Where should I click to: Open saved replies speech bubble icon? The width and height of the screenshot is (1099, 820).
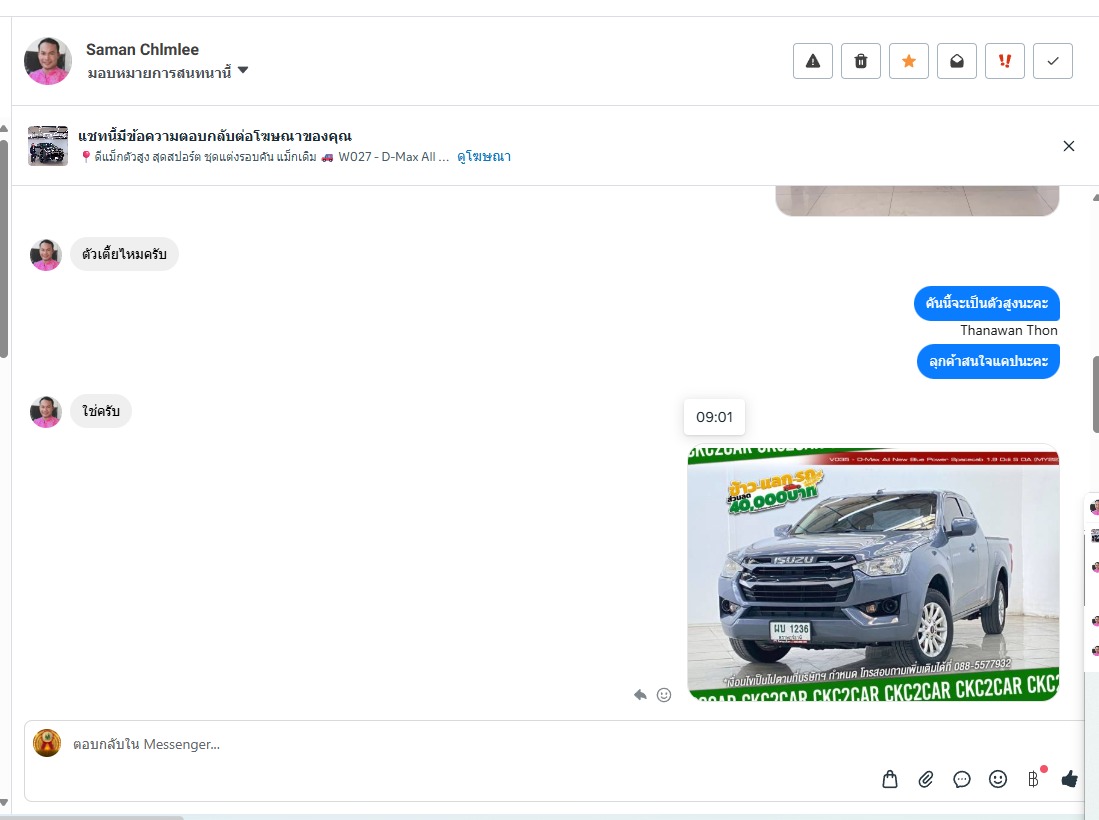click(x=962, y=779)
